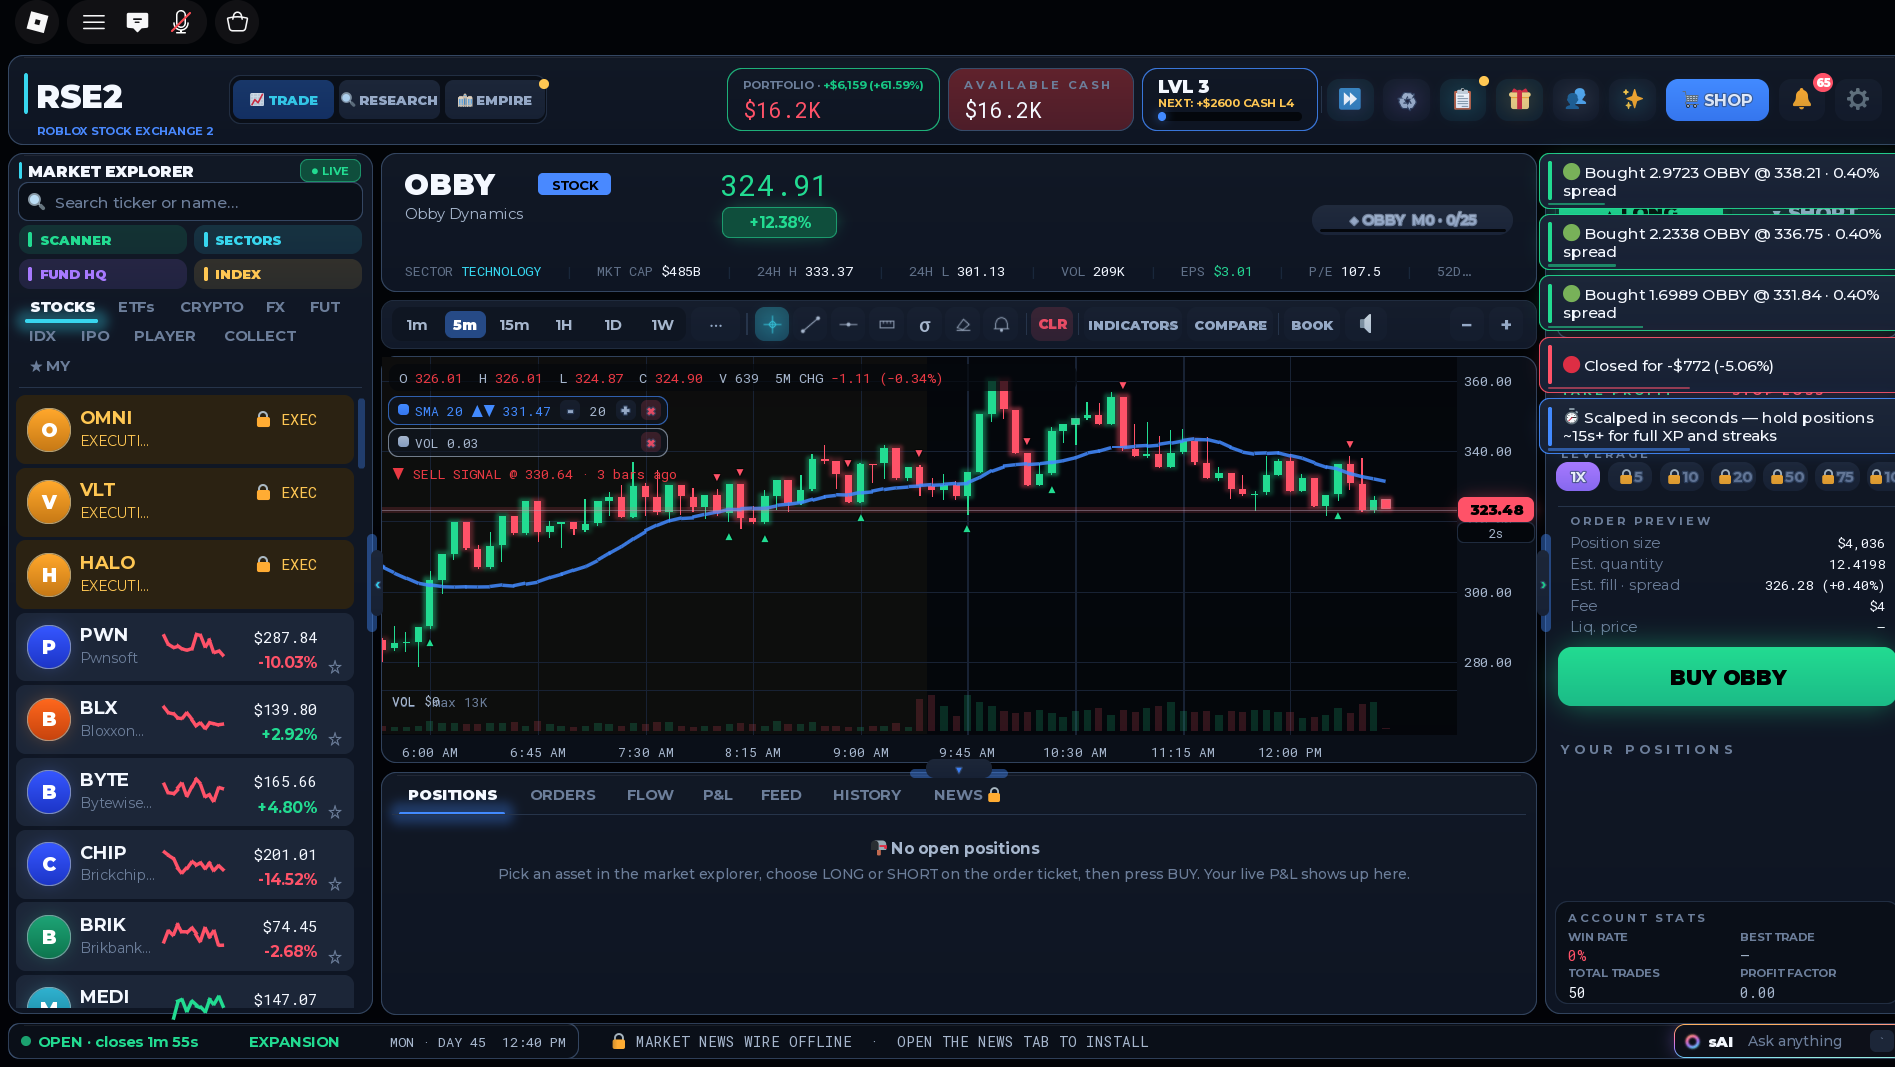Image resolution: width=1895 pixels, height=1067 pixels.
Task: Toggle the muted microphone icon
Action: (181, 22)
